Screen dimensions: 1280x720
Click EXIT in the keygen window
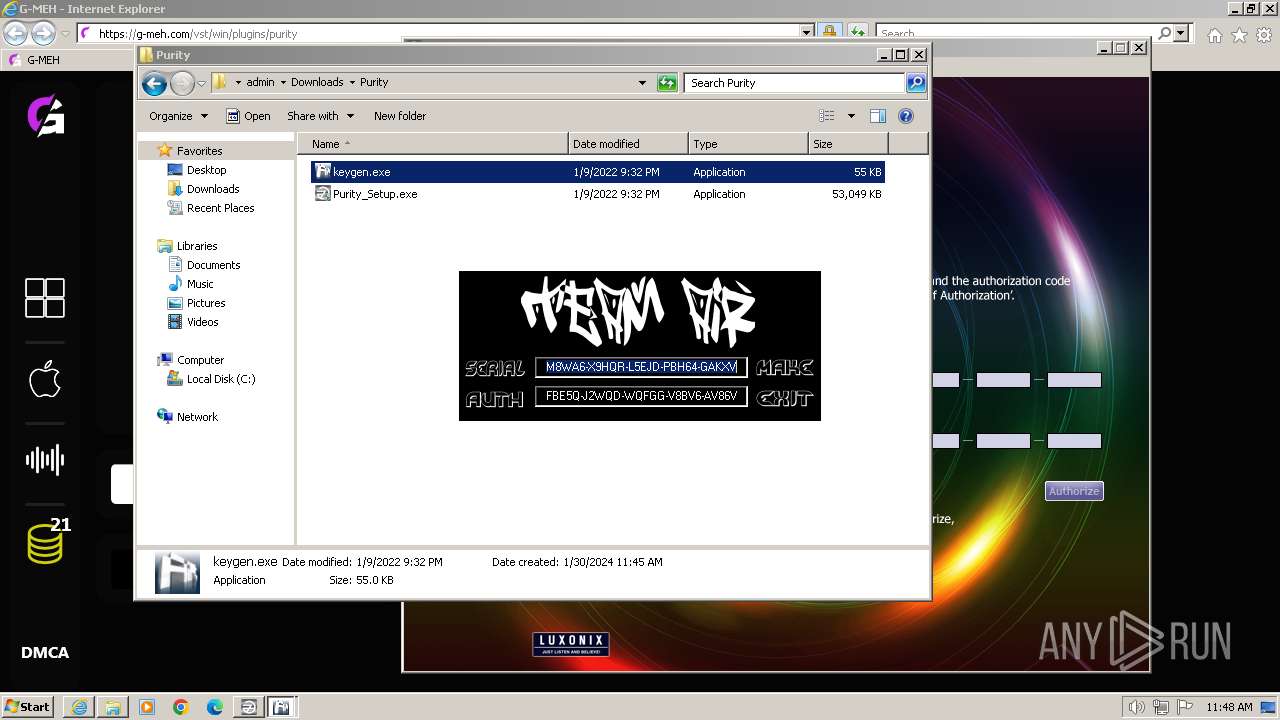785,398
